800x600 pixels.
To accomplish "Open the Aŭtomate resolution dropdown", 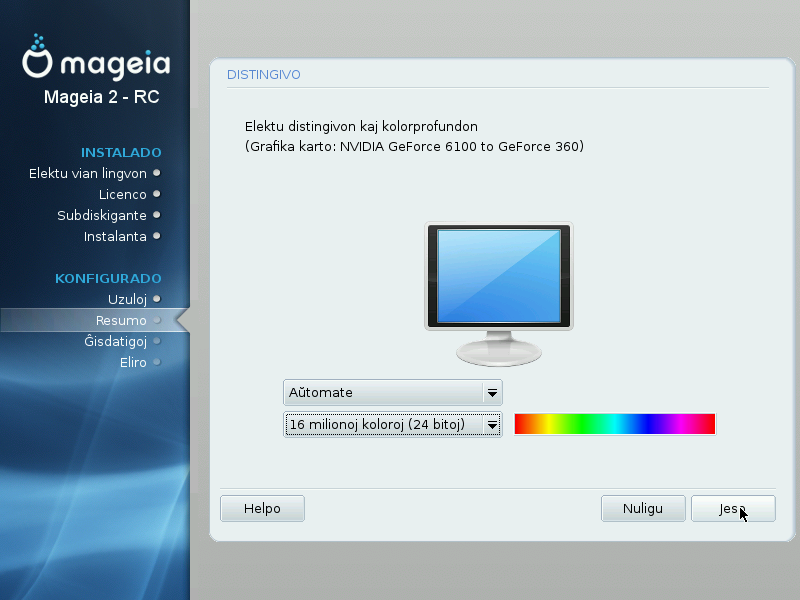I will click(x=393, y=392).
